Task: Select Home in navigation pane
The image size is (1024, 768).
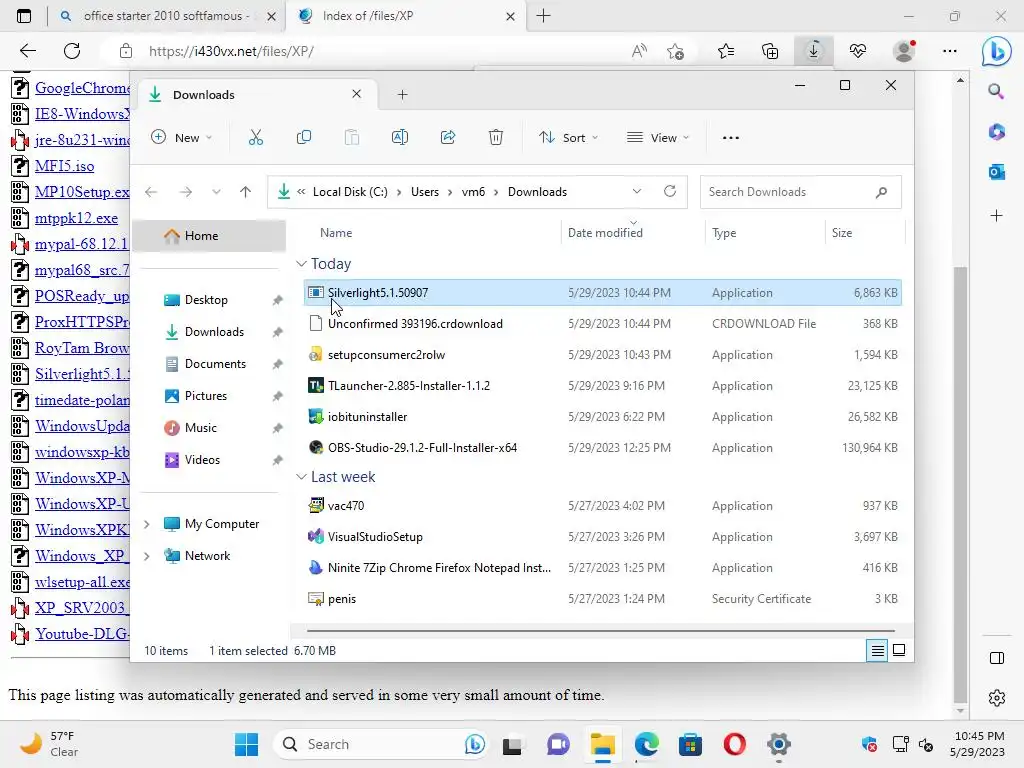Action: pyautogui.click(x=209, y=236)
